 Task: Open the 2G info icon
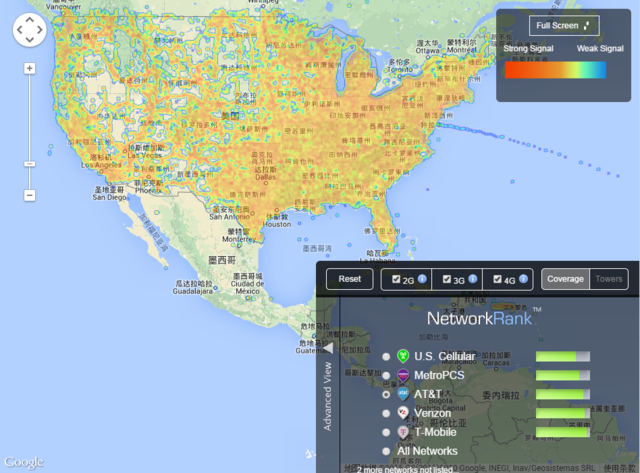[x=422, y=280]
